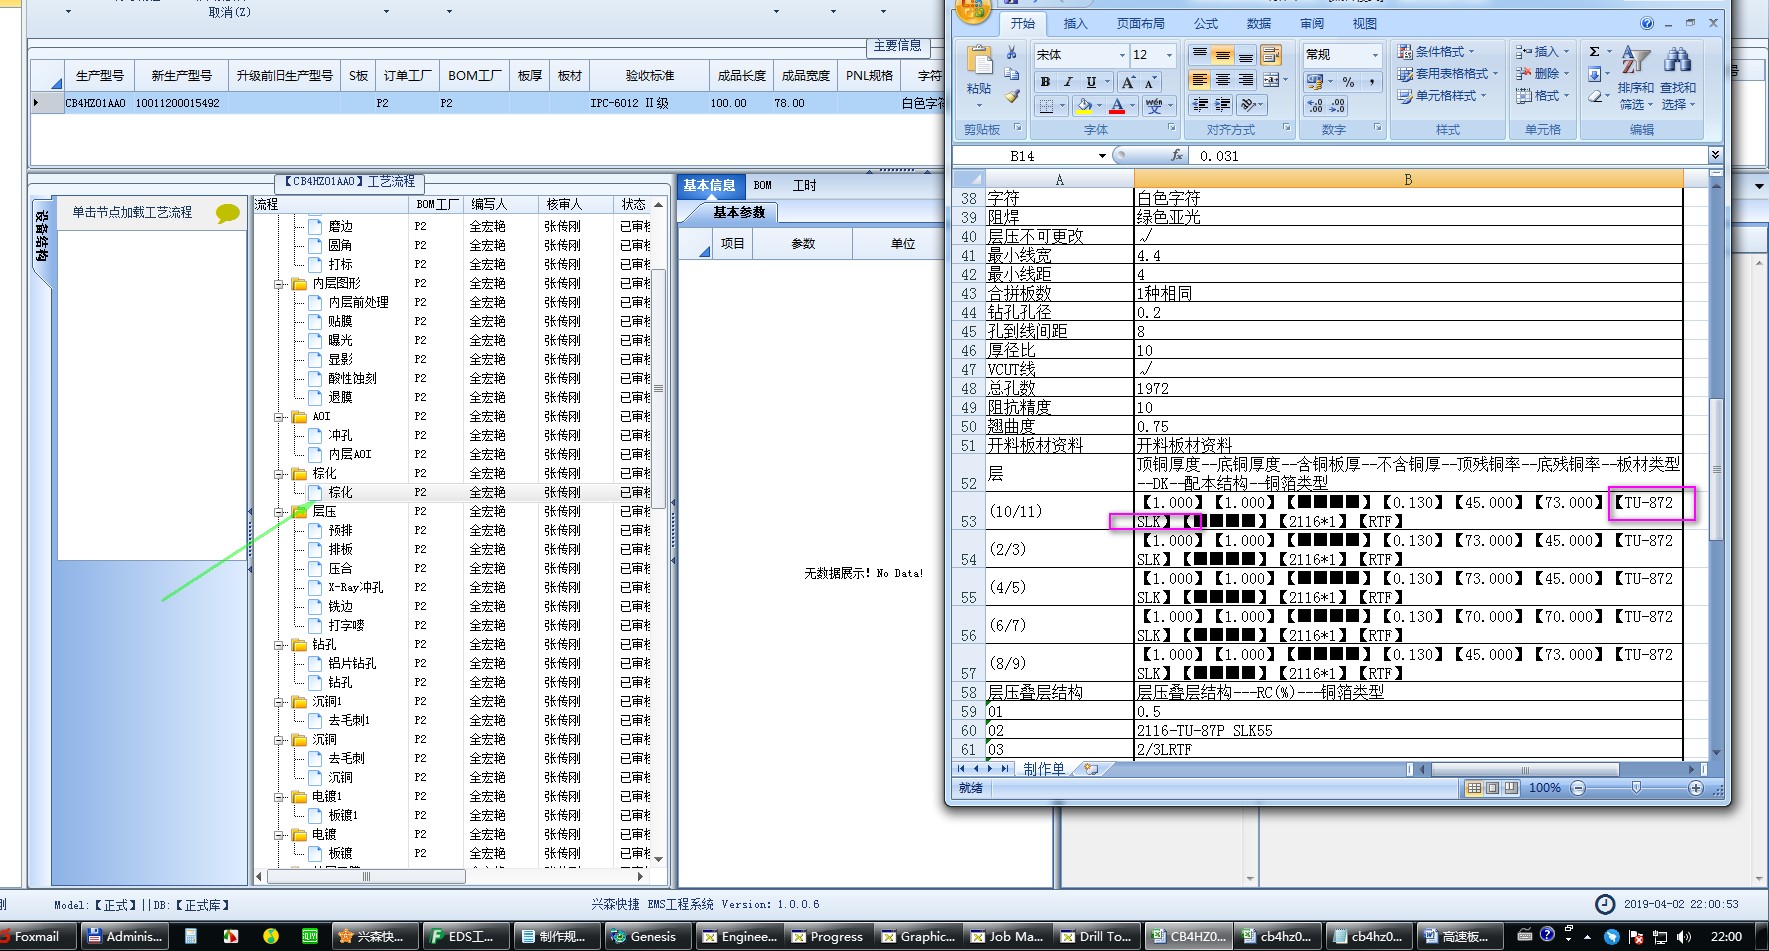Open the font size dropdown showing 12
The height and width of the screenshot is (951, 1769).
click(x=1169, y=55)
